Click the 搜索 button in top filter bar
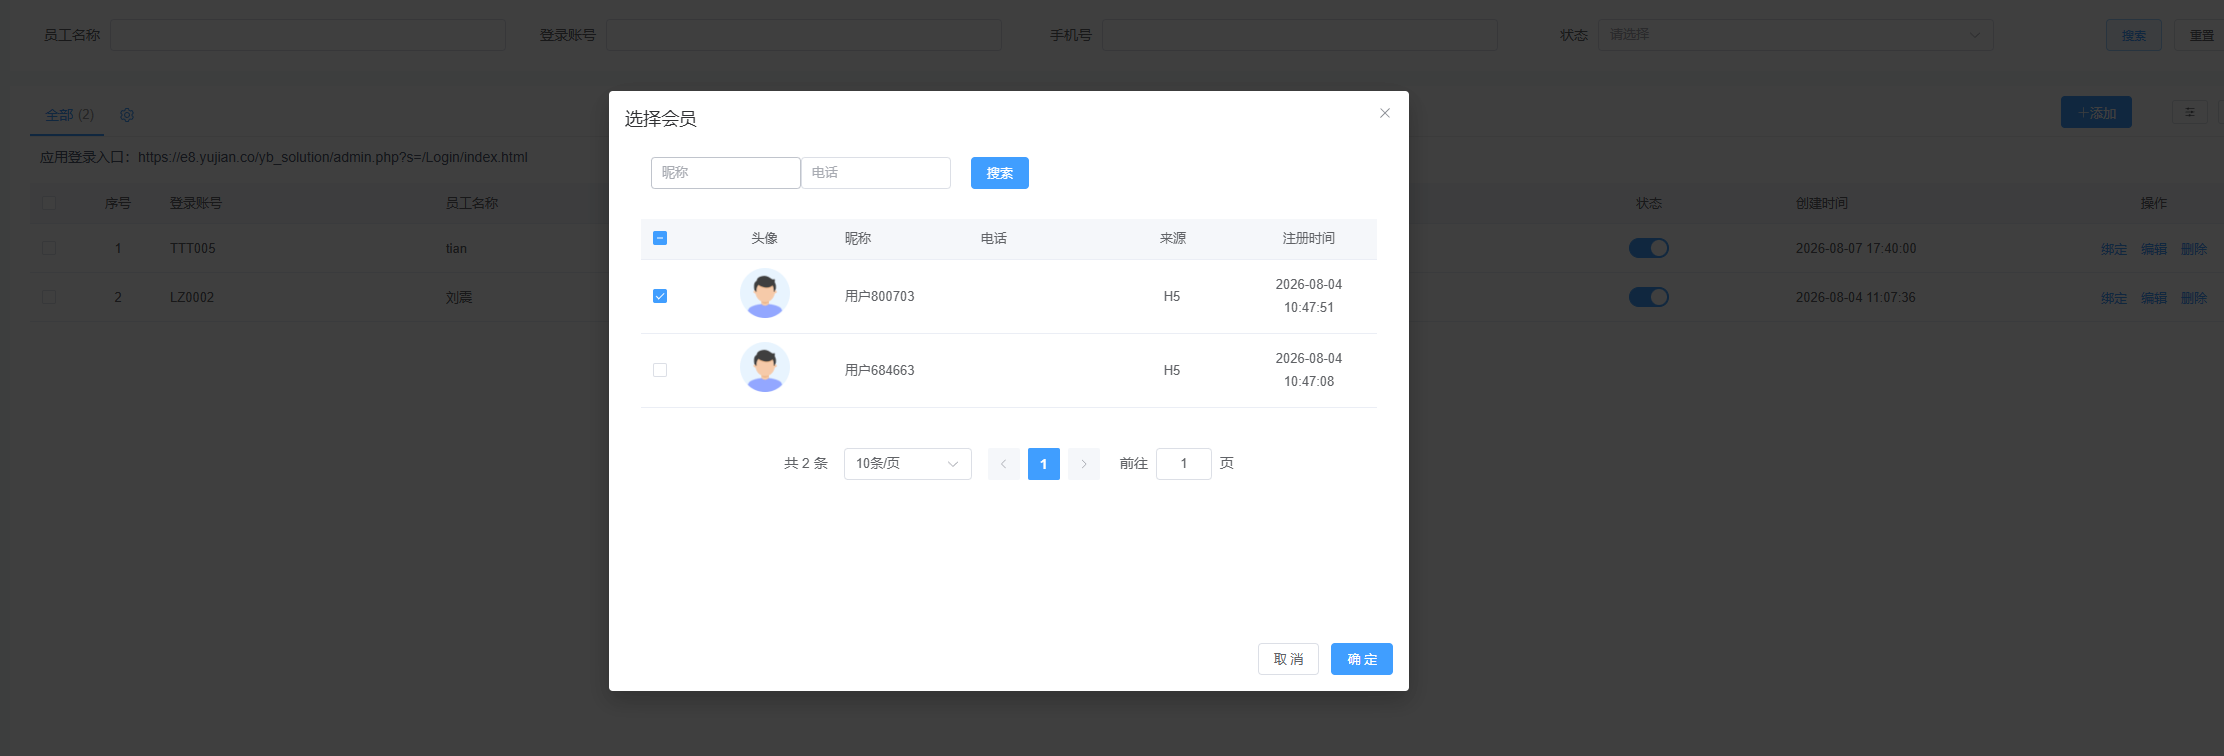 [2134, 35]
